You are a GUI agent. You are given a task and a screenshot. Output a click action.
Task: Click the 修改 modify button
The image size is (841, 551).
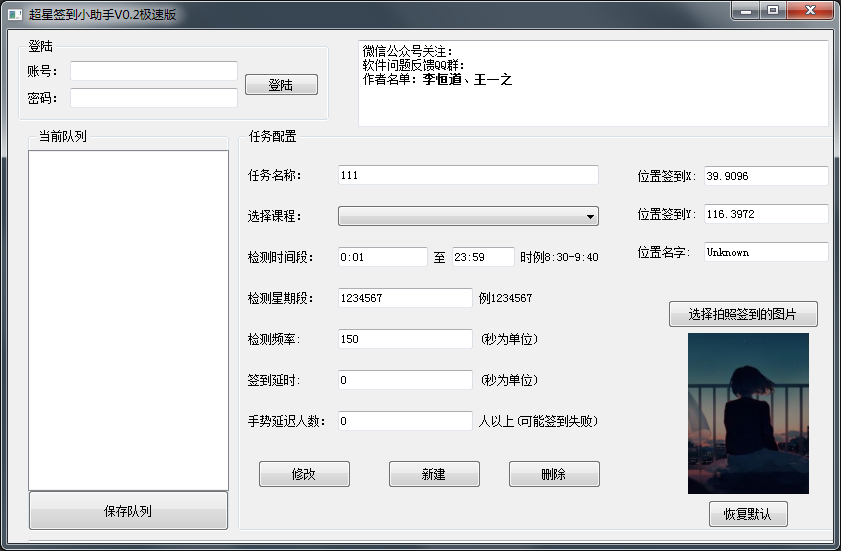pos(304,474)
